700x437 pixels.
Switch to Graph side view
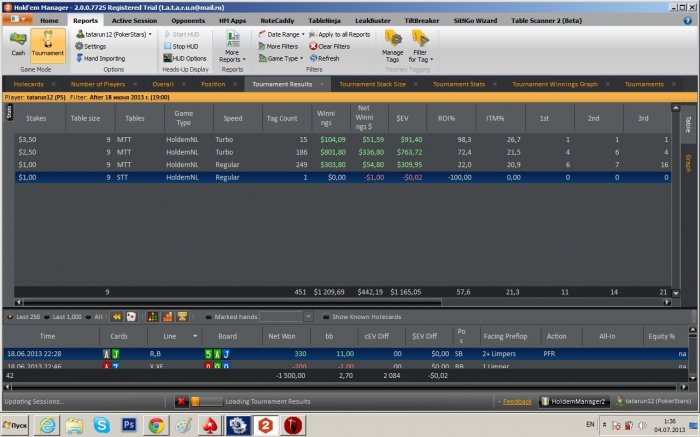(x=688, y=164)
